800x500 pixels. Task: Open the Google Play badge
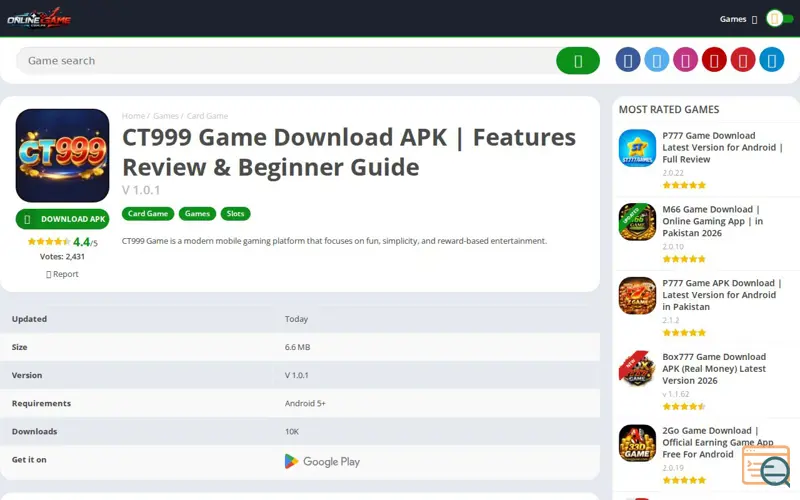(322, 461)
